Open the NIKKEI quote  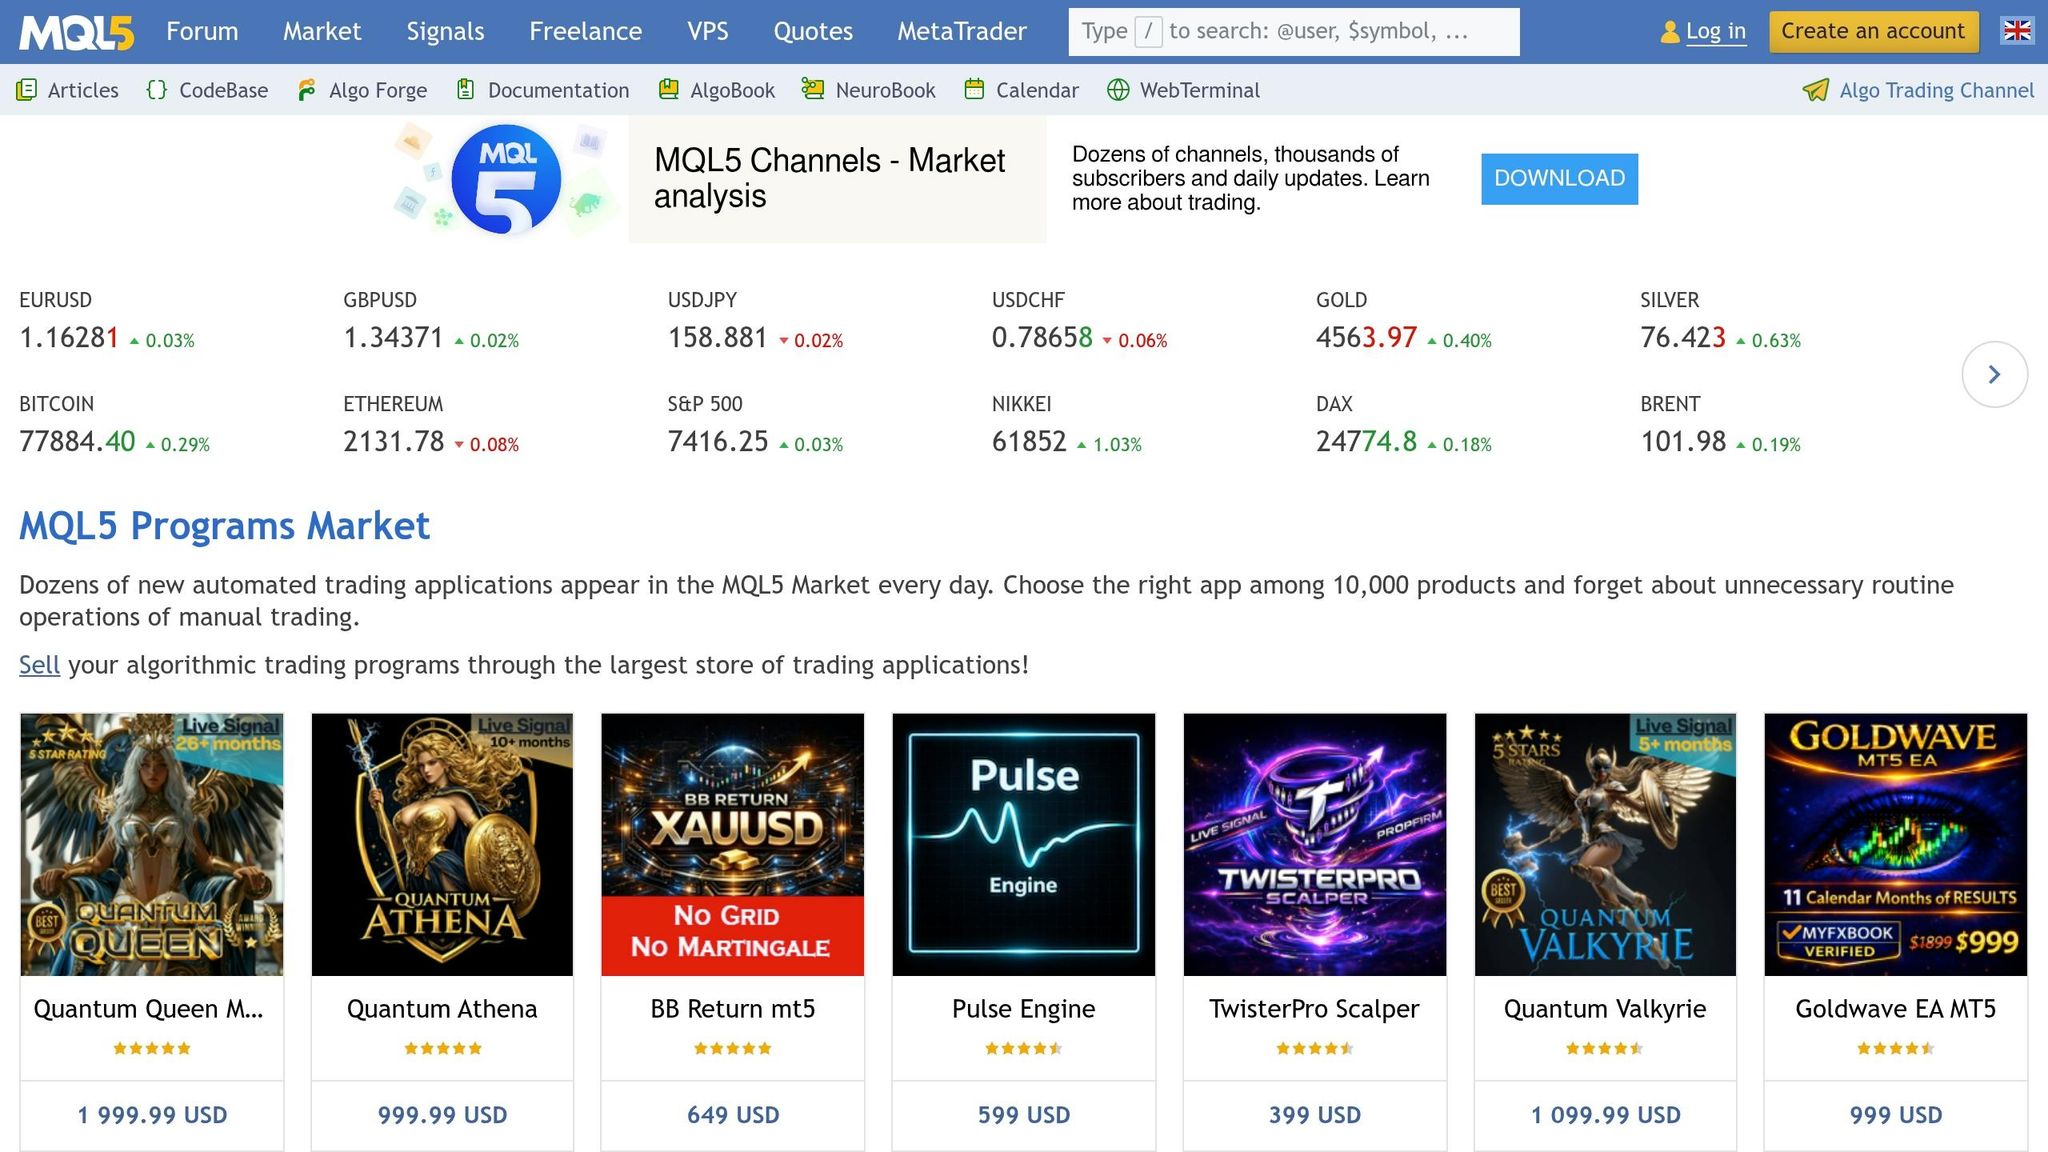pos(1066,425)
